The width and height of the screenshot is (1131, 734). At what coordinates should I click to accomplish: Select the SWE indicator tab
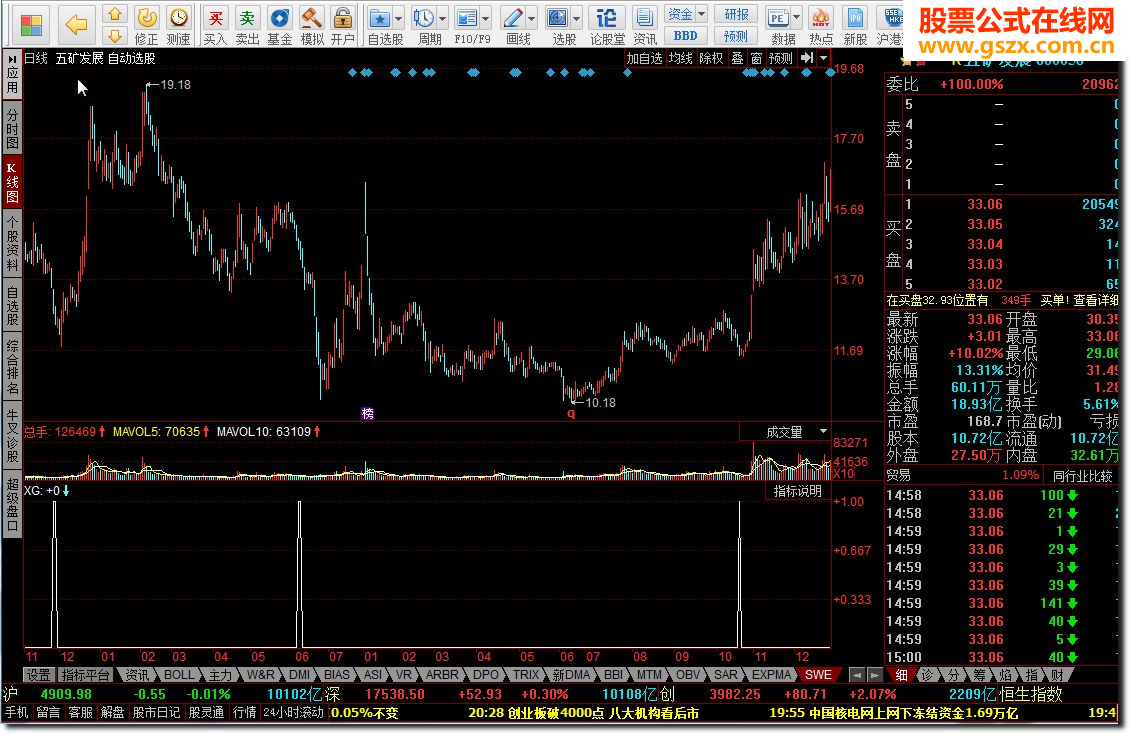click(818, 675)
